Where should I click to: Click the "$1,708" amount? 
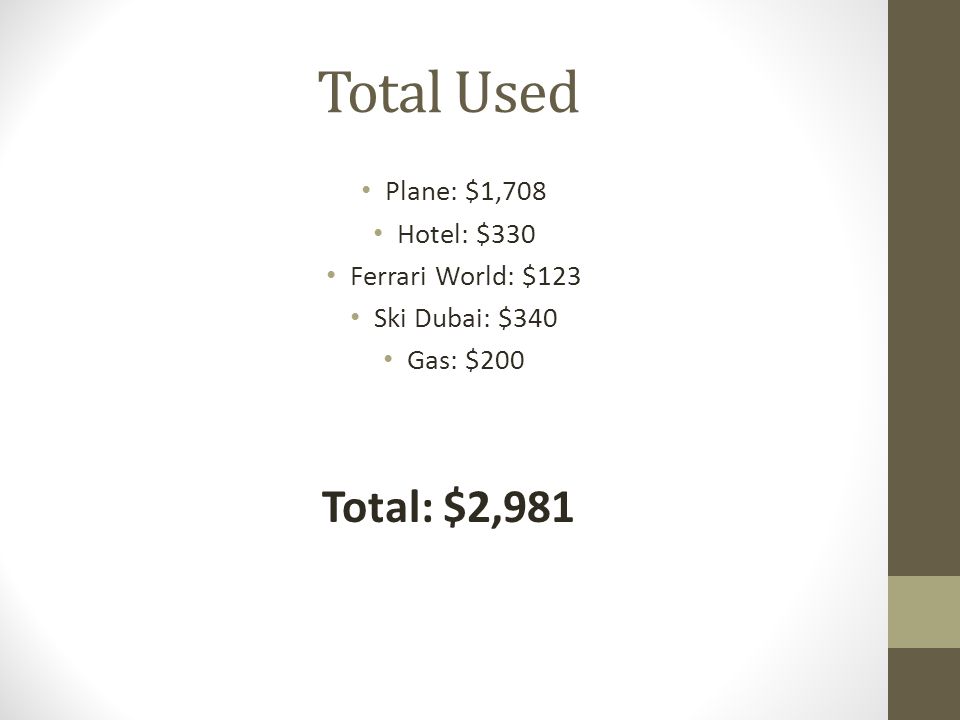505,191
